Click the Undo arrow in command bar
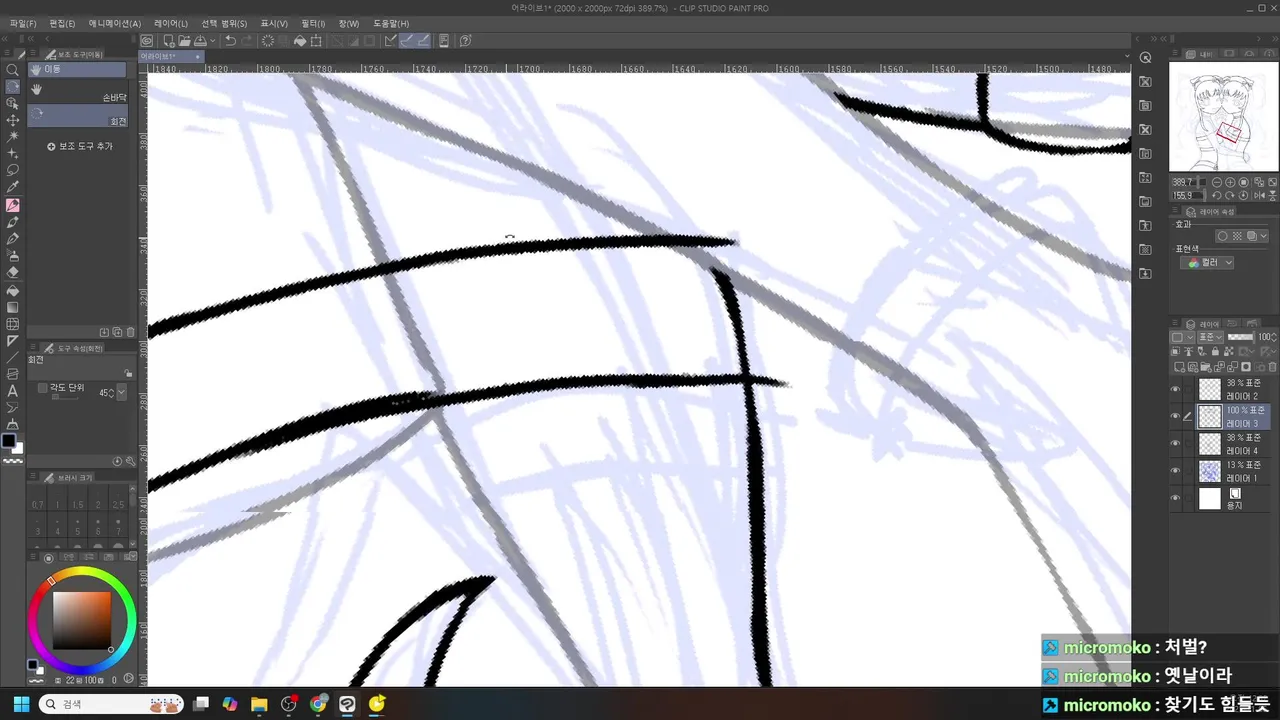This screenshot has width=1280, height=720. pos(230,41)
